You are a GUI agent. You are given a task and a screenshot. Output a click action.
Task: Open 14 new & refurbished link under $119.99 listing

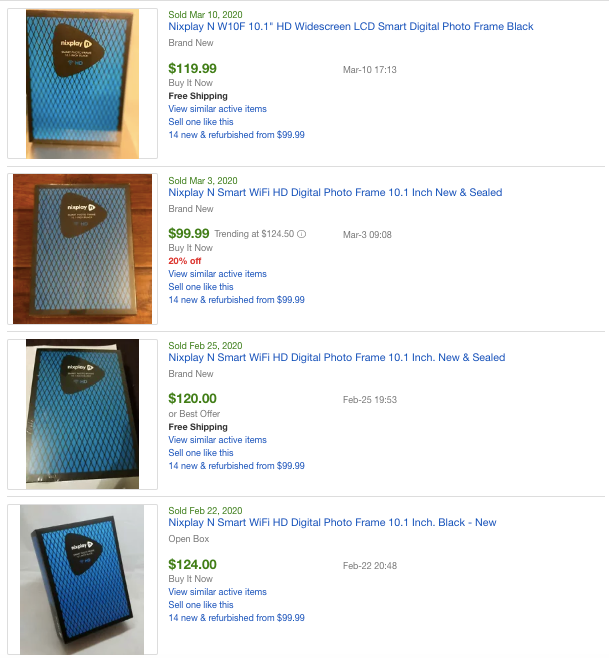[x=236, y=135]
